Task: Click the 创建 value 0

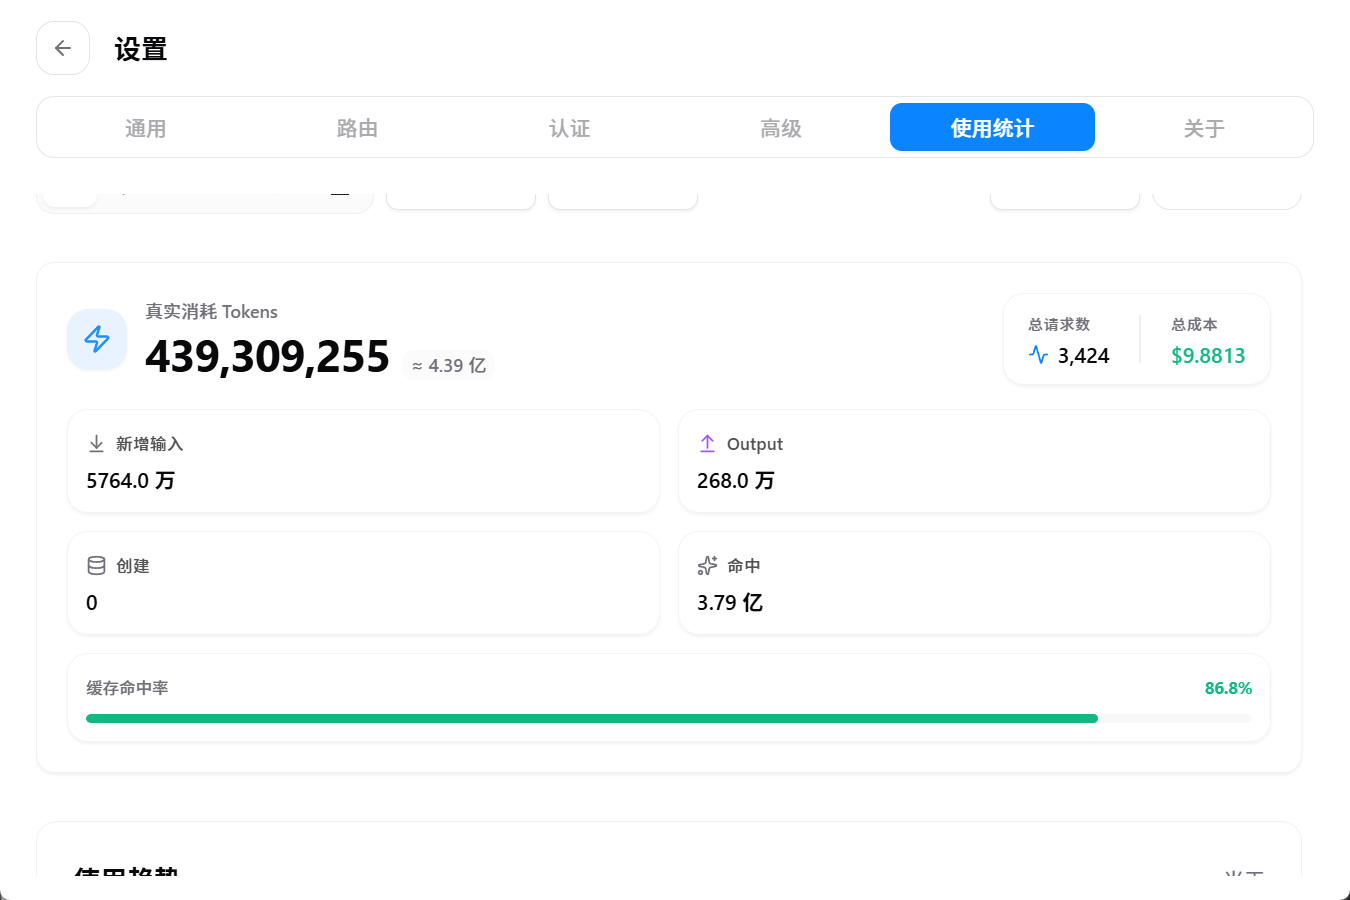Action: pos(92,603)
